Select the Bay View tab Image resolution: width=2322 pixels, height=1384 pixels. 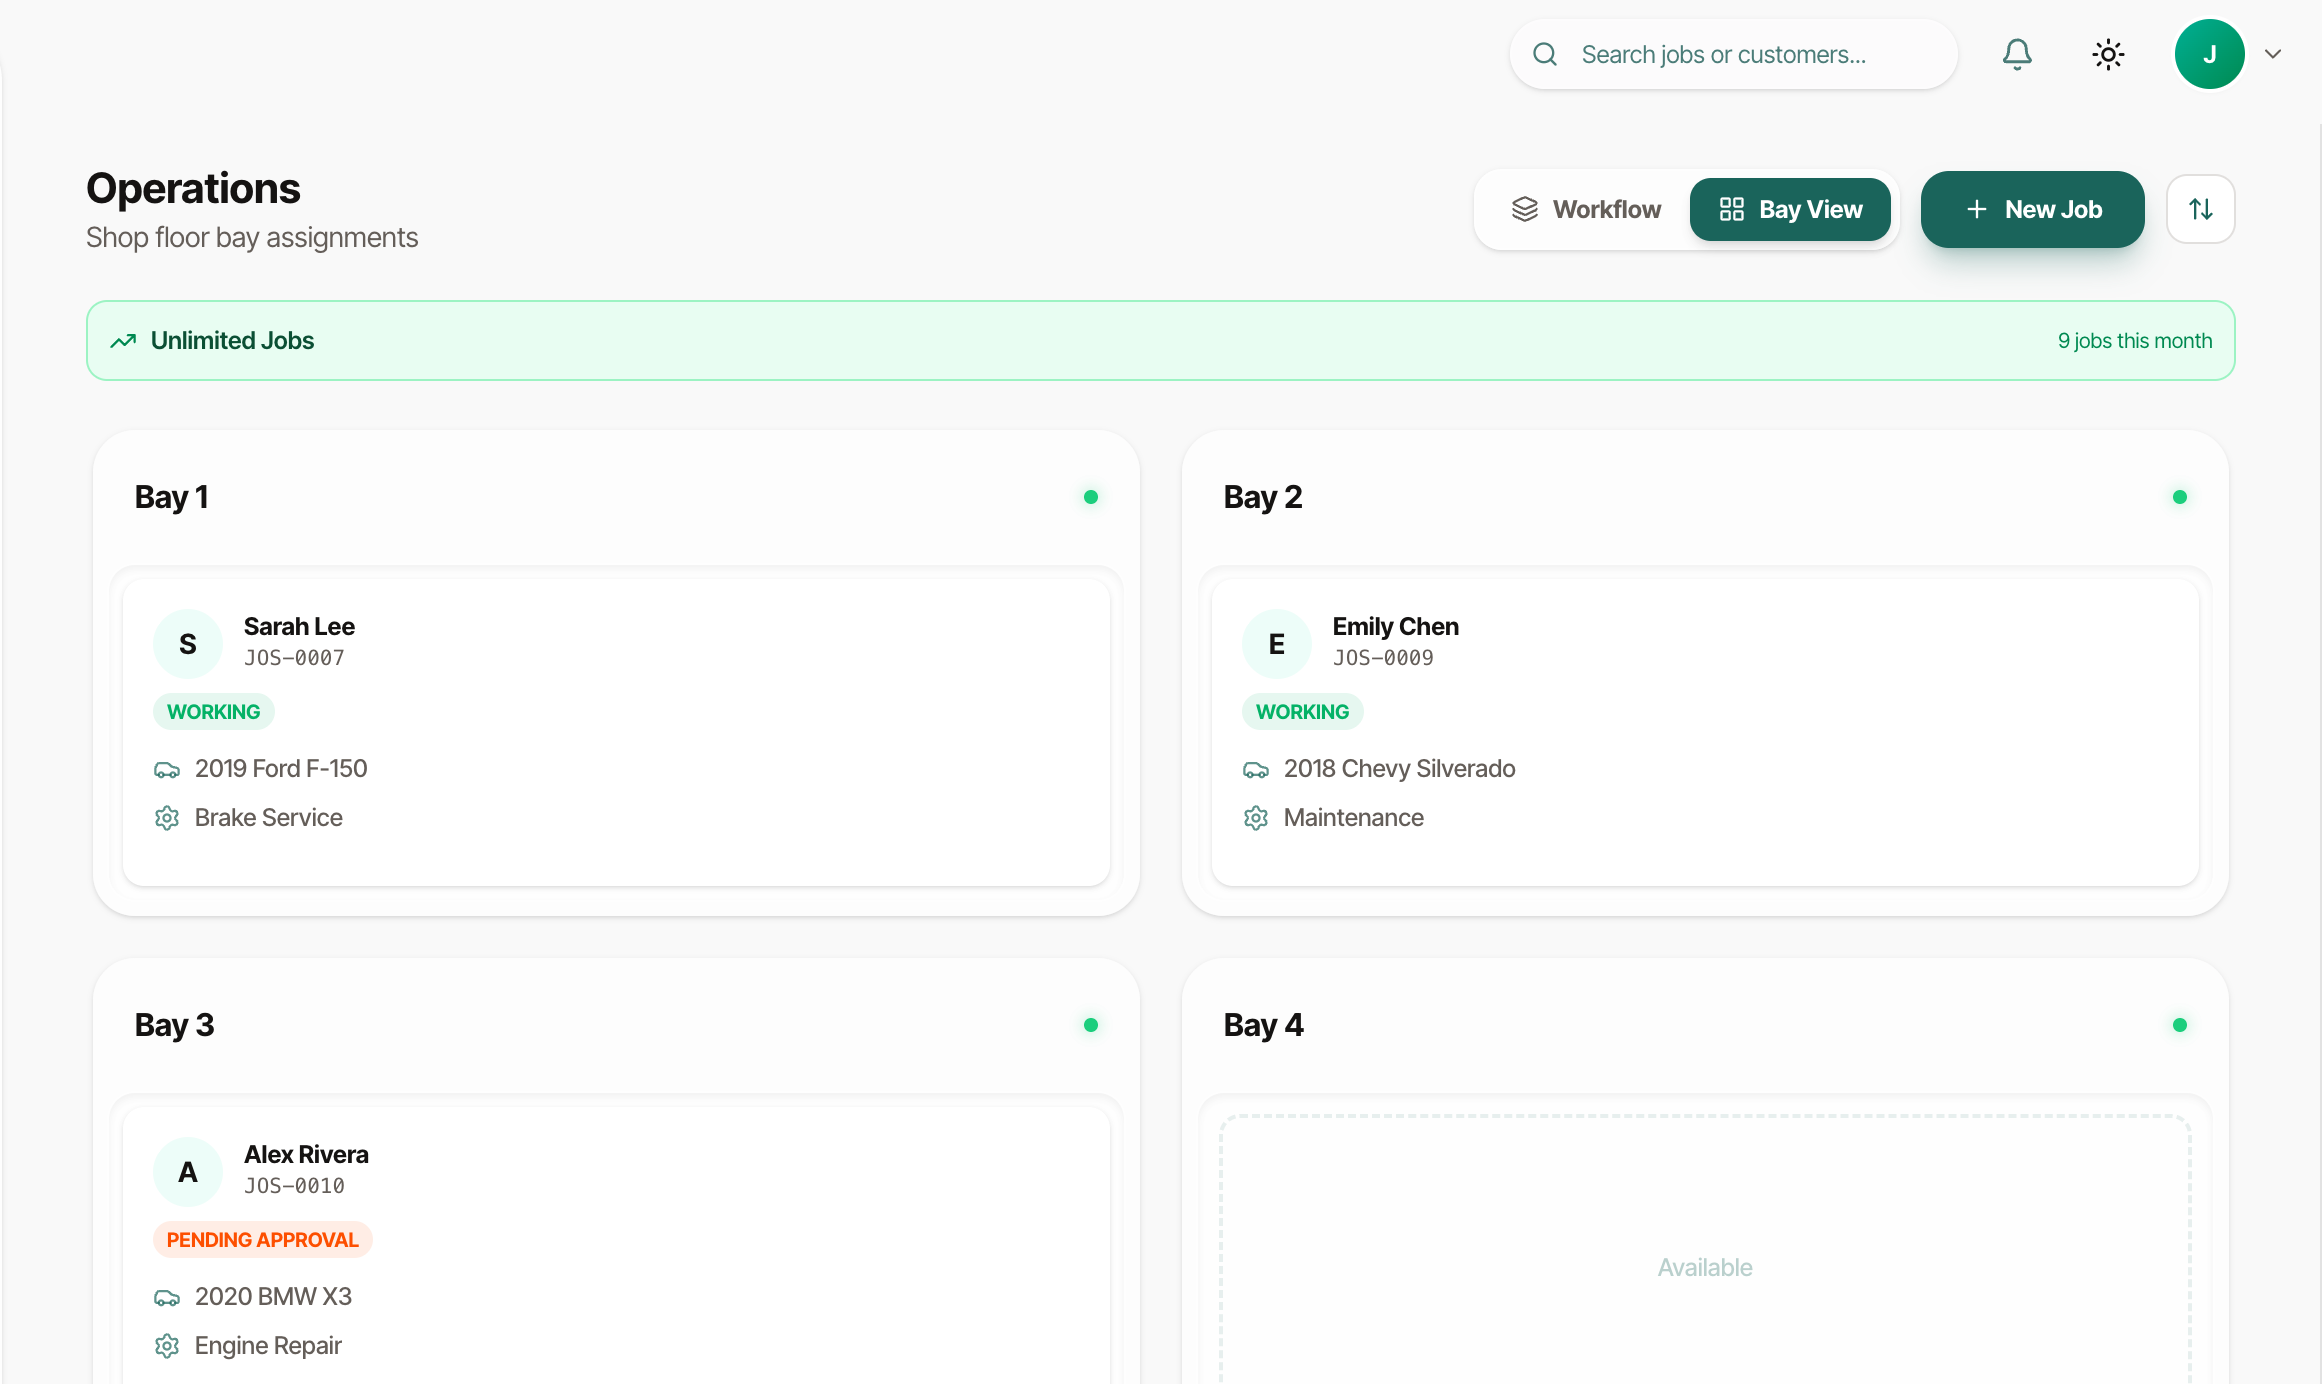click(1790, 209)
